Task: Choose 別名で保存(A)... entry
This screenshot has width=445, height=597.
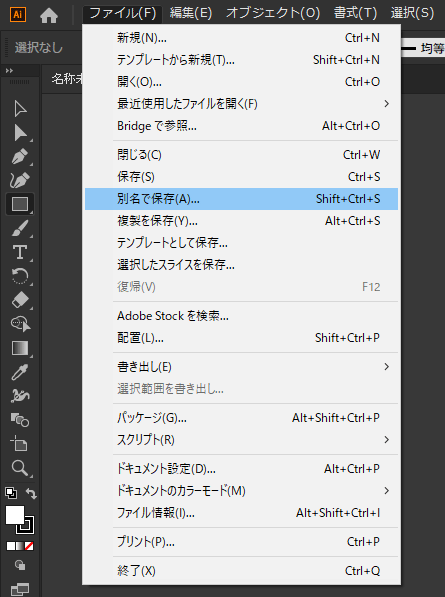Action: click(x=241, y=199)
